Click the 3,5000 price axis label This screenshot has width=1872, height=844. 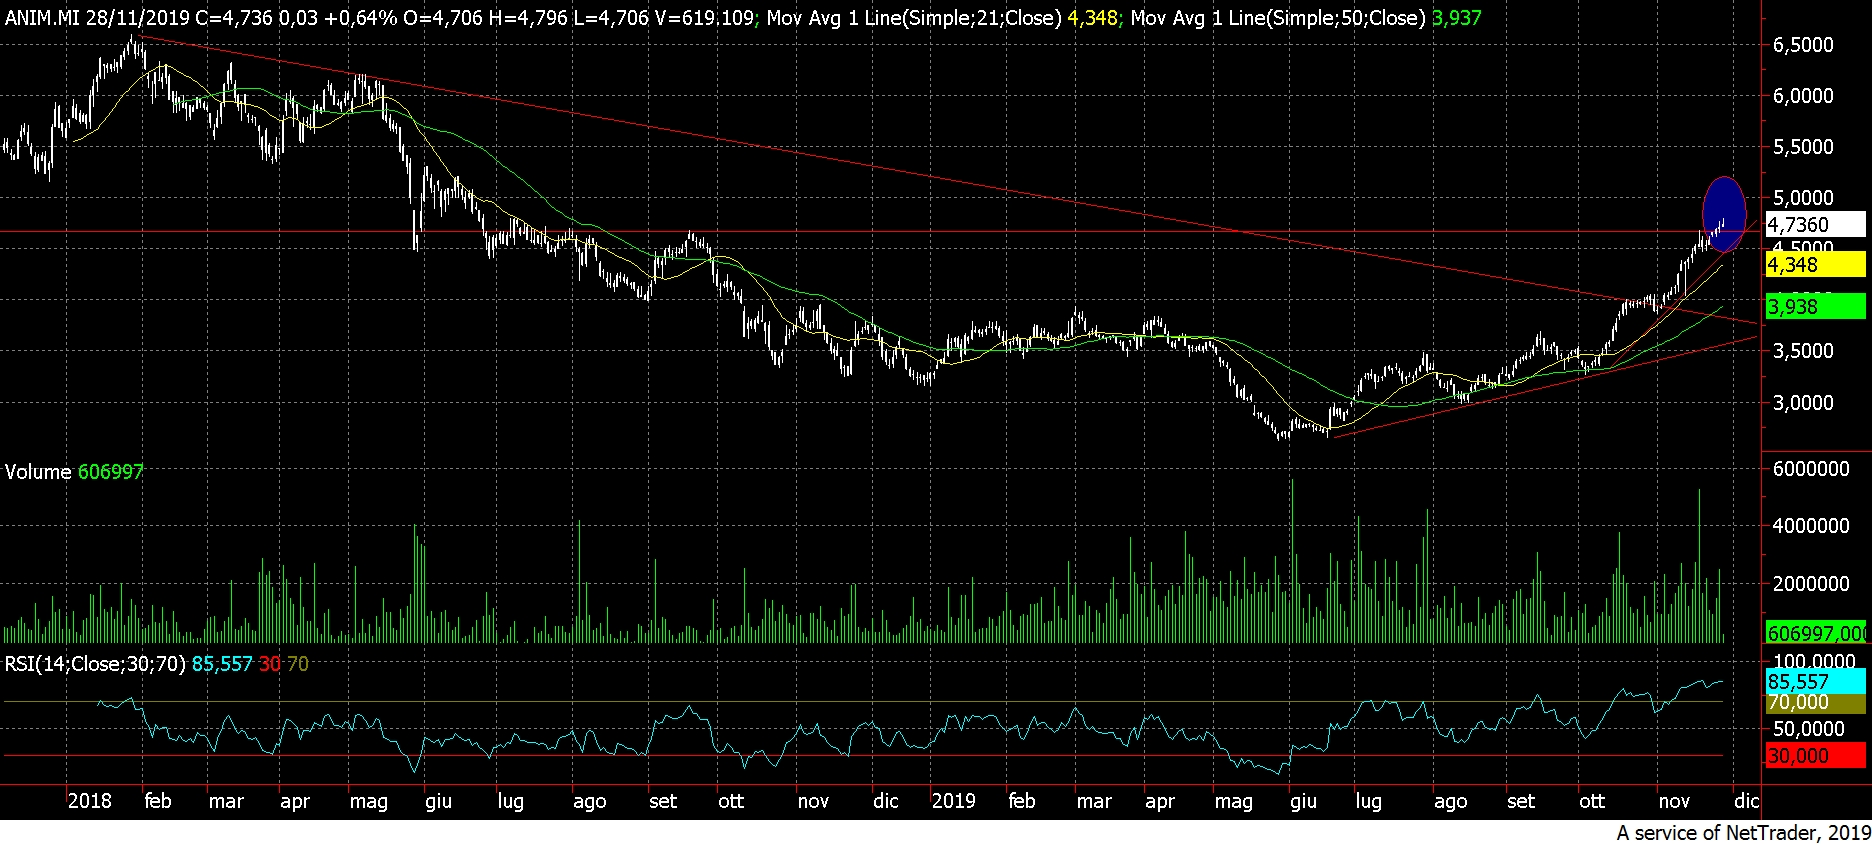[x=1803, y=351]
